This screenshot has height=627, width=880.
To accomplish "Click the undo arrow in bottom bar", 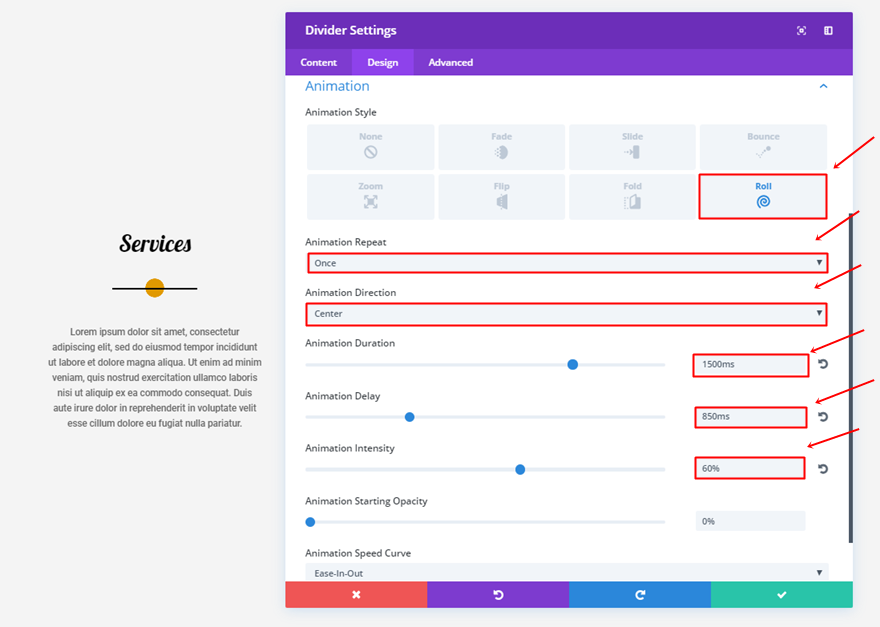I will point(498,594).
